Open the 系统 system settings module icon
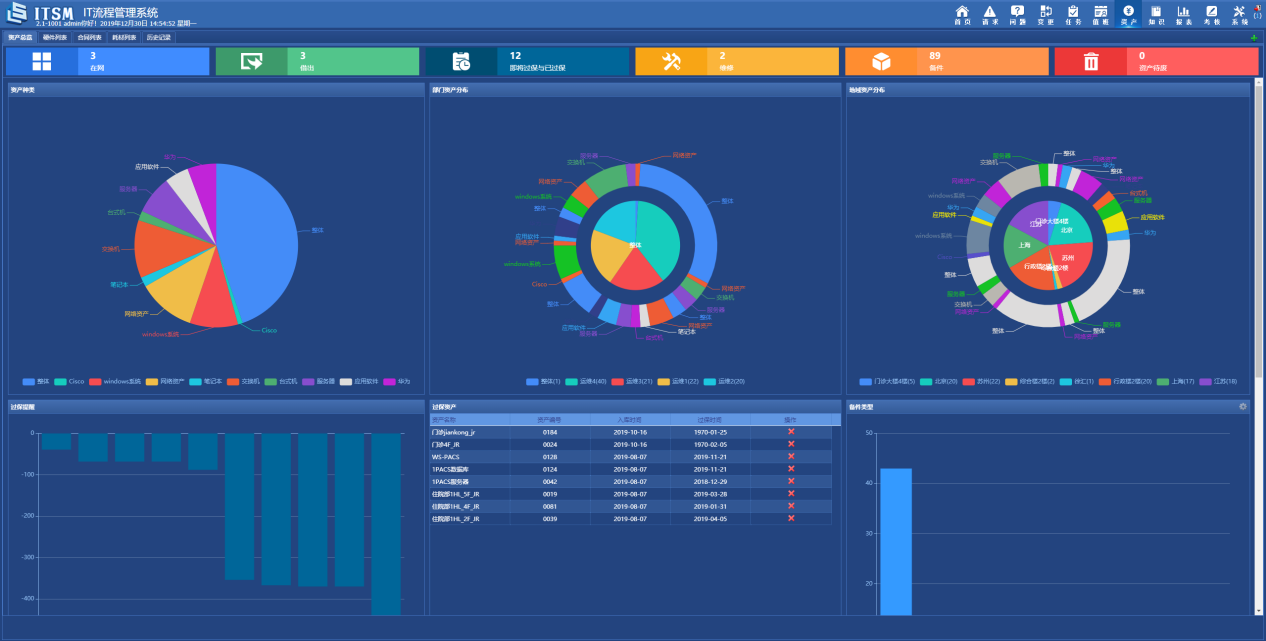The image size is (1266, 641). 1239,14
